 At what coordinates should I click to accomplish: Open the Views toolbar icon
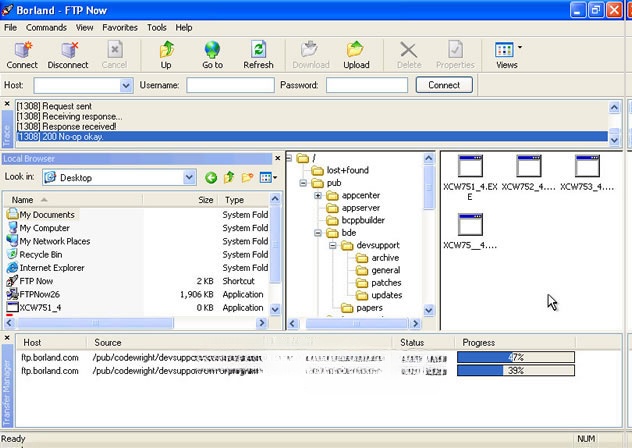(506, 55)
